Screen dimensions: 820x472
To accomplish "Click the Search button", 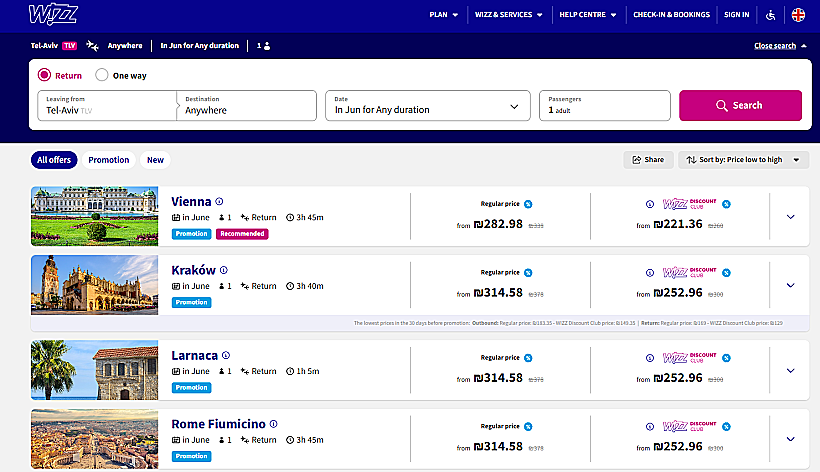I will [x=740, y=105].
